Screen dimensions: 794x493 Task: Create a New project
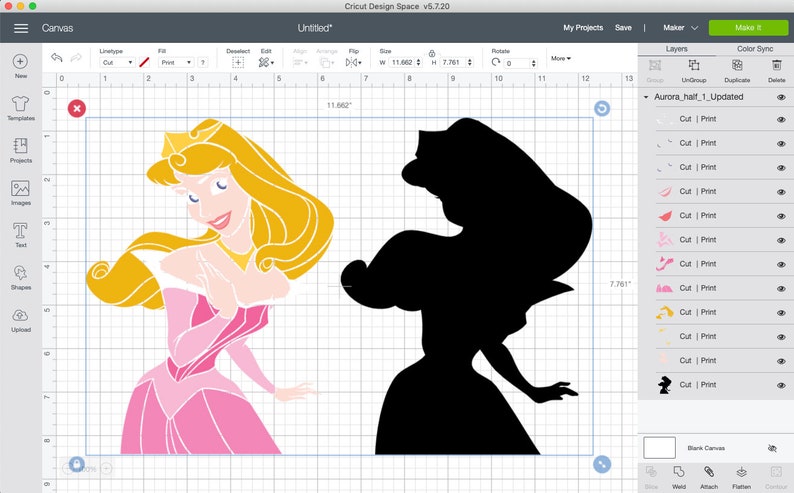tap(20, 66)
